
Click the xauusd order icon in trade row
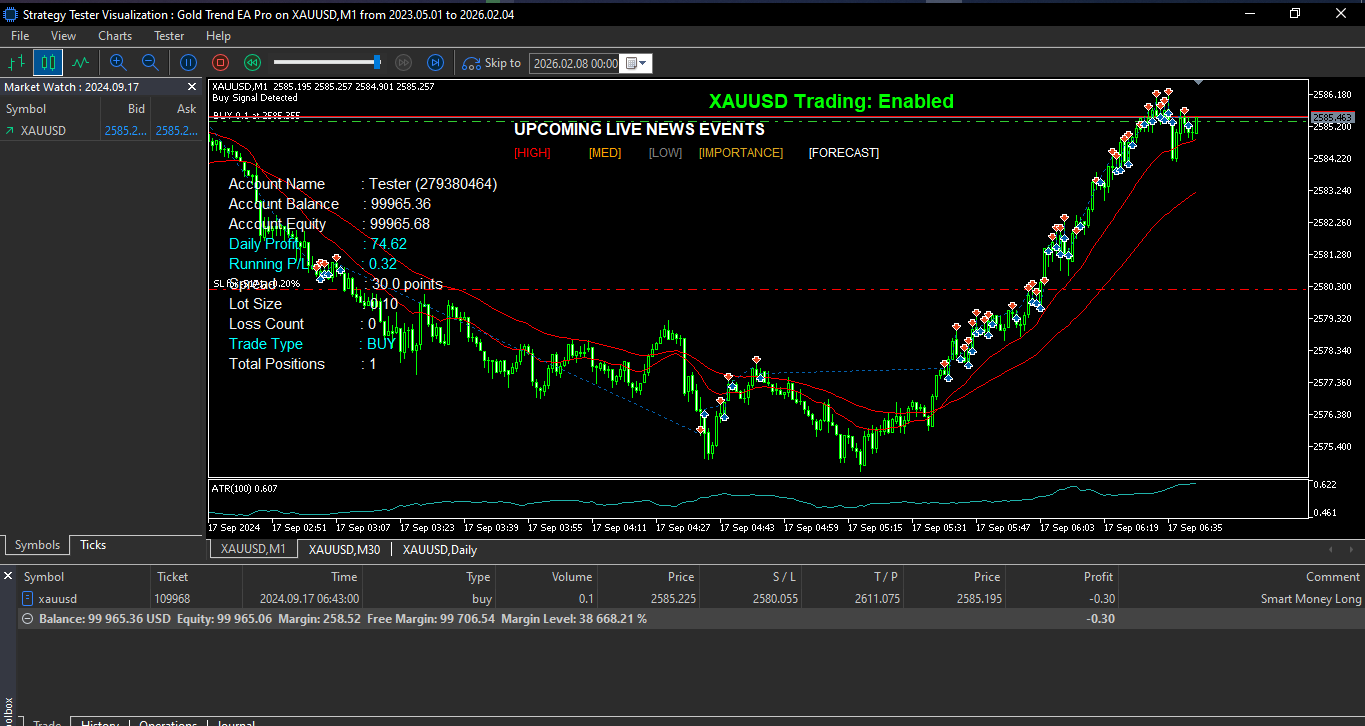click(27, 599)
